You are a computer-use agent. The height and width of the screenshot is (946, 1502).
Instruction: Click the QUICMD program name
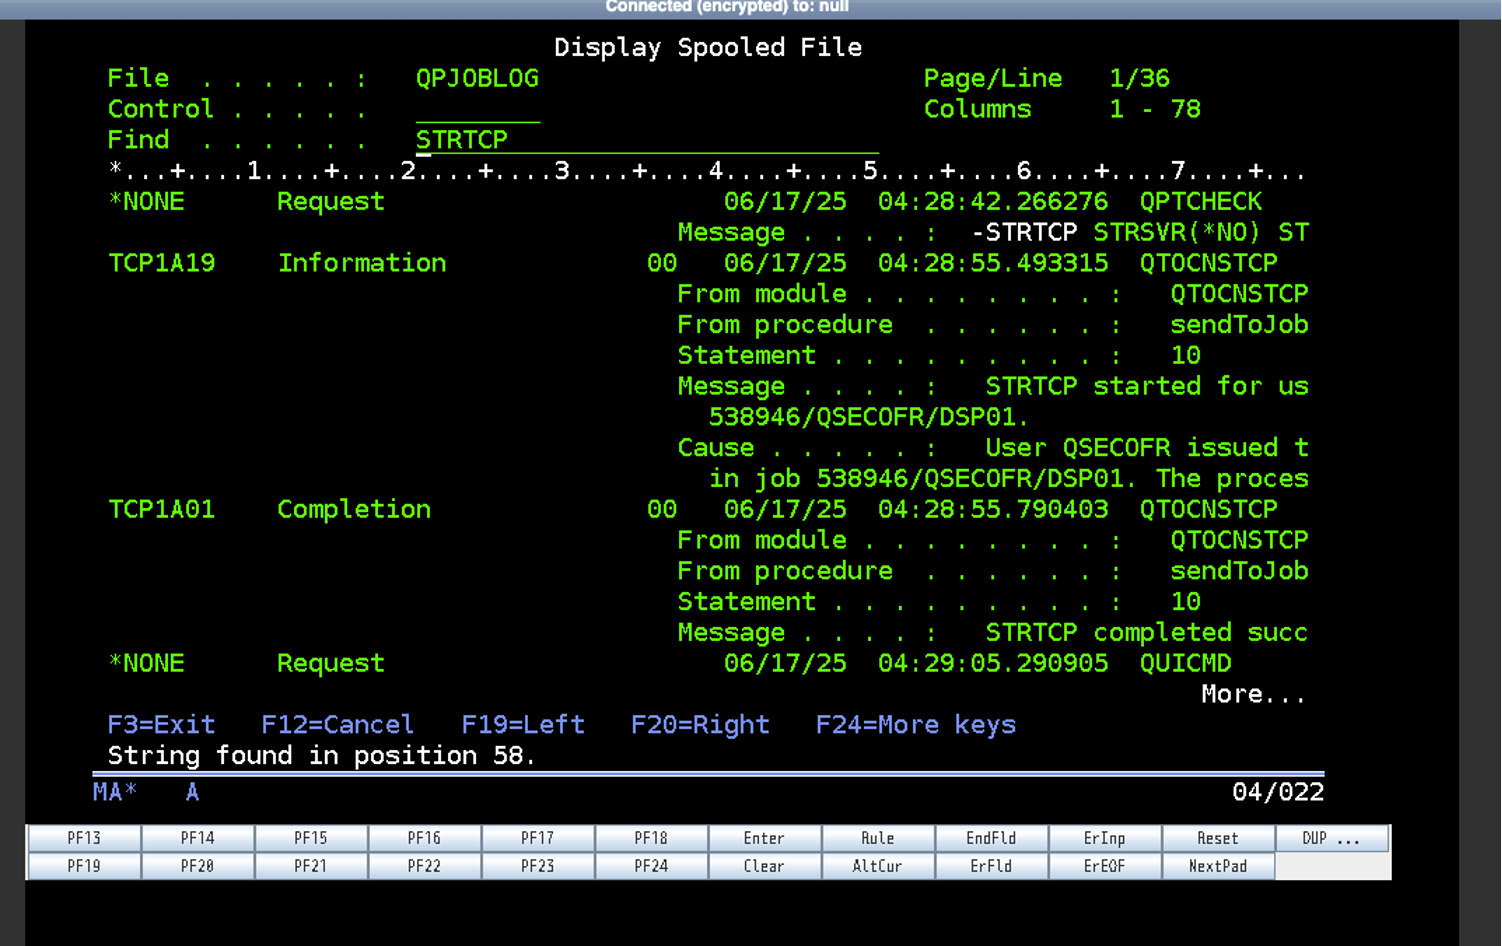[x=1186, y=663]
